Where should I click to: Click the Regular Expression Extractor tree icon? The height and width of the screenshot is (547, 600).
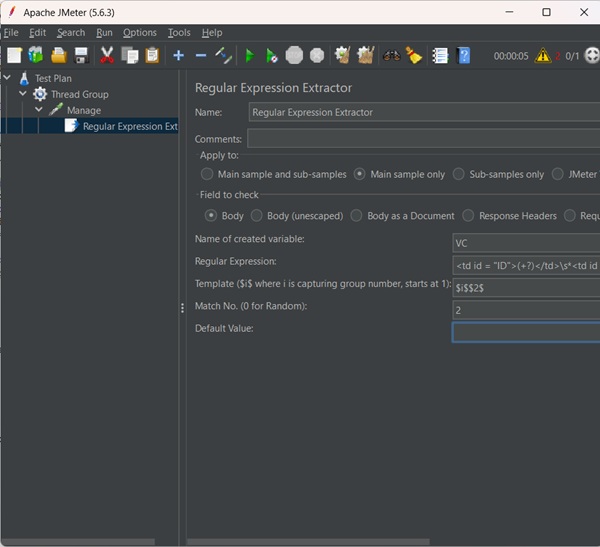click(72, 126)
